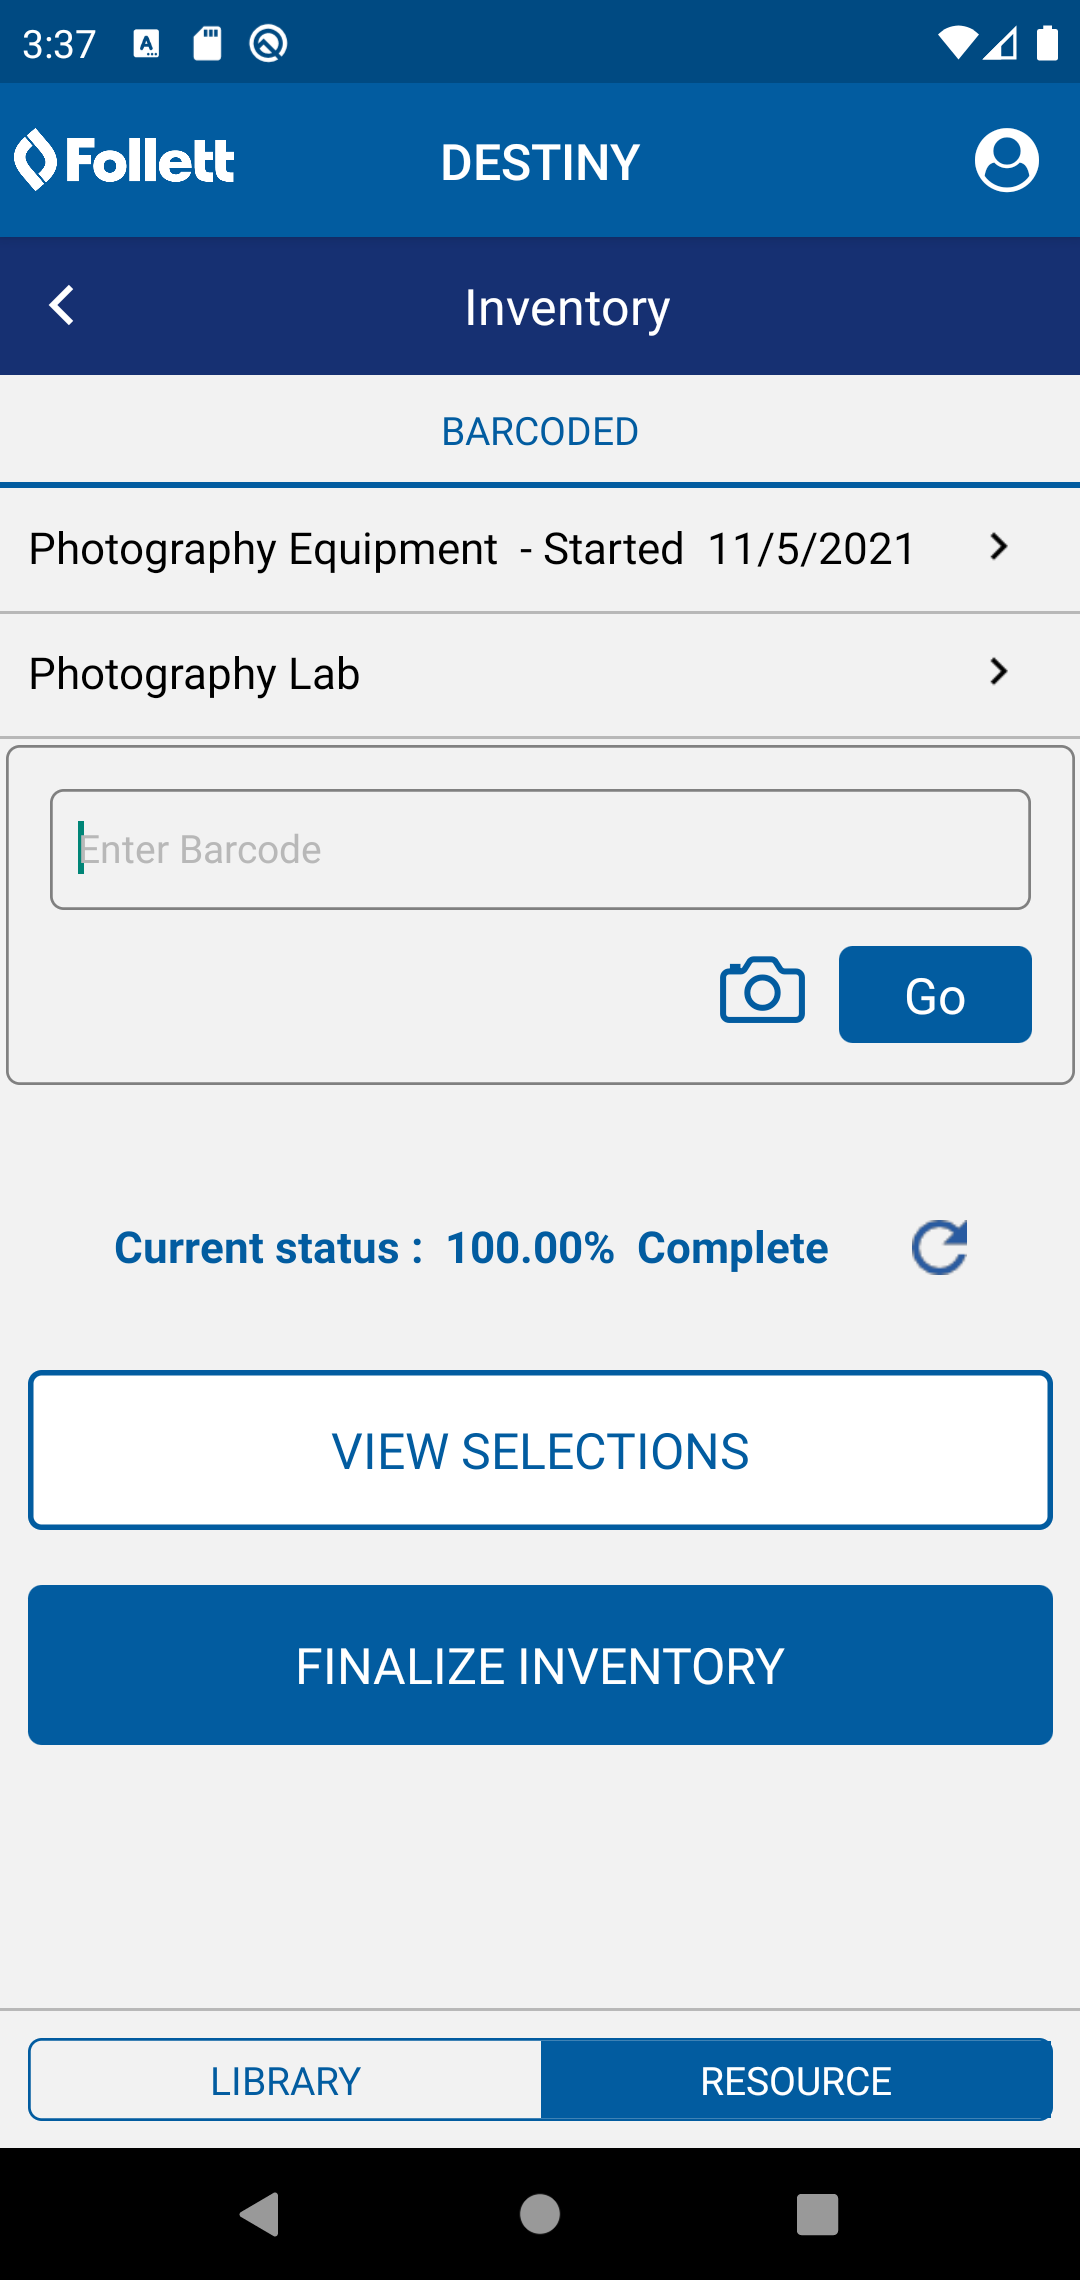
Task: Refresh the current status percentage
Action: pos(939,1247)
